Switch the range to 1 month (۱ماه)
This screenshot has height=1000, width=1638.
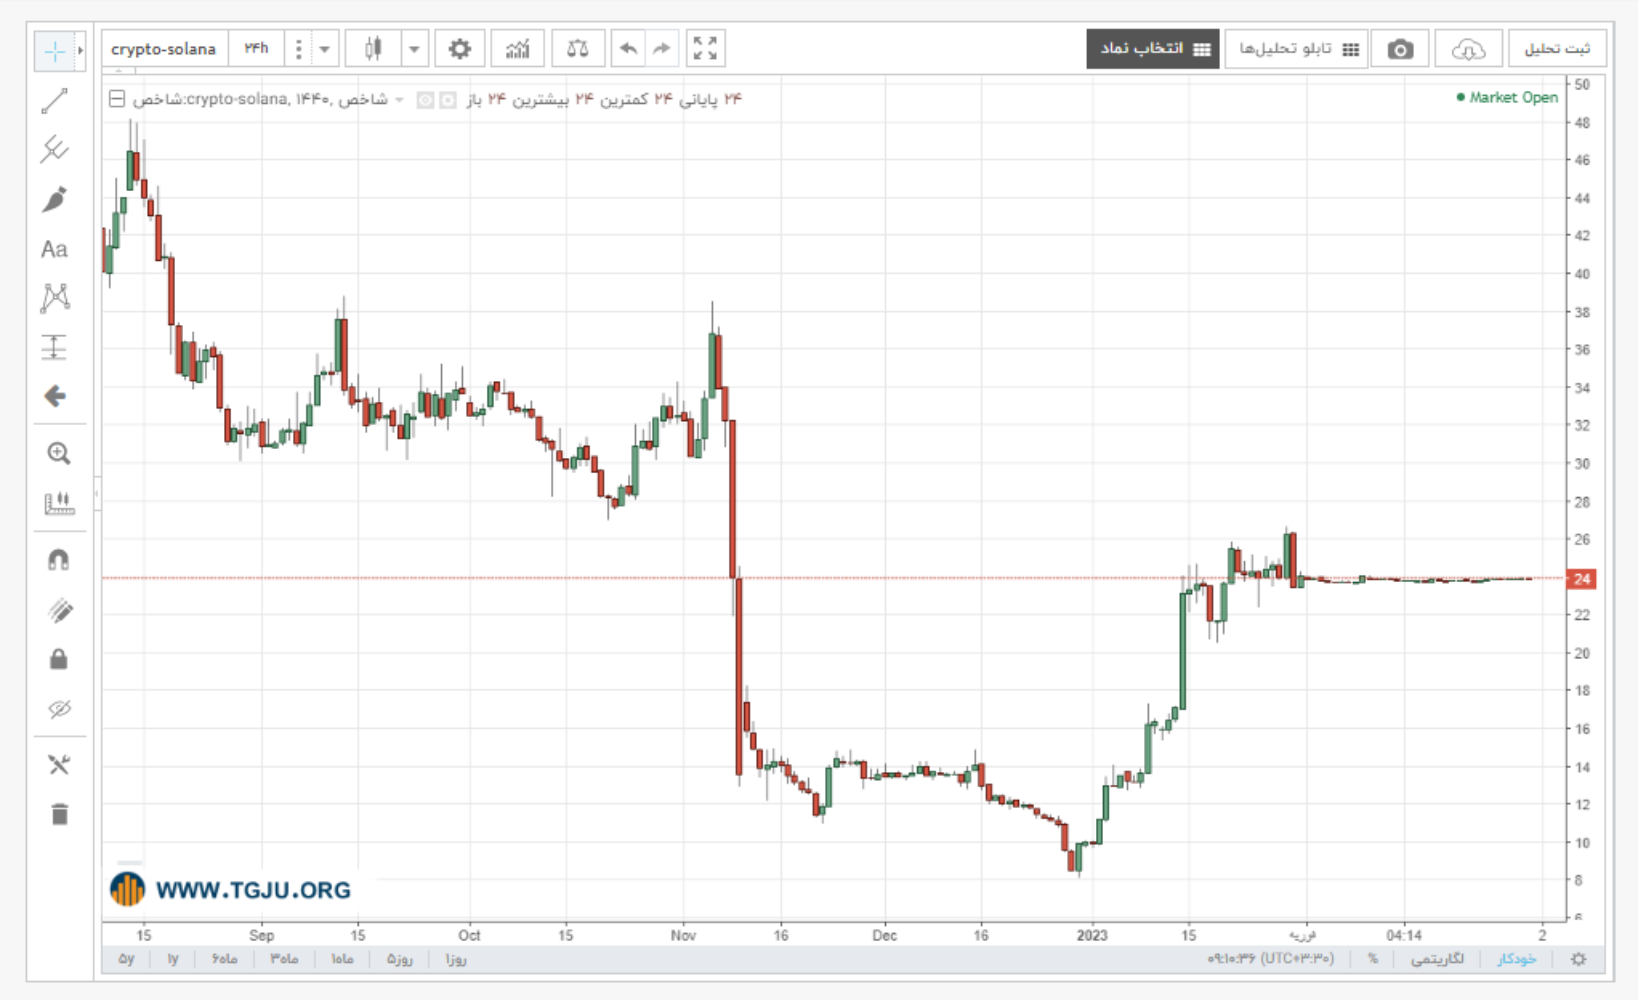[342, 959]
